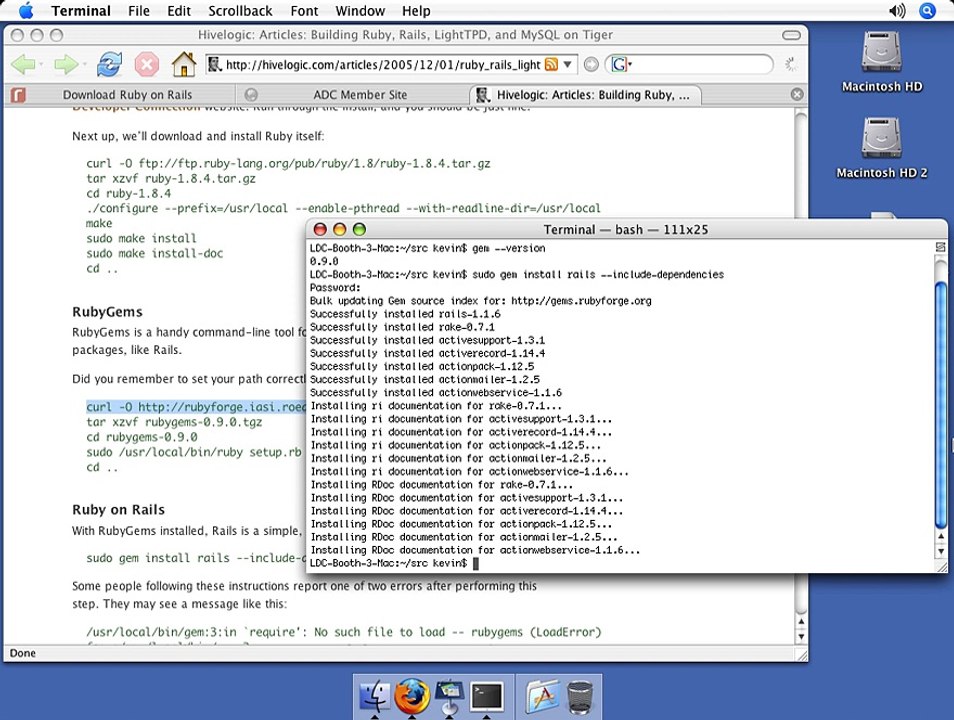Select the Hivelogic Articles tab

(x=585, y=94)
